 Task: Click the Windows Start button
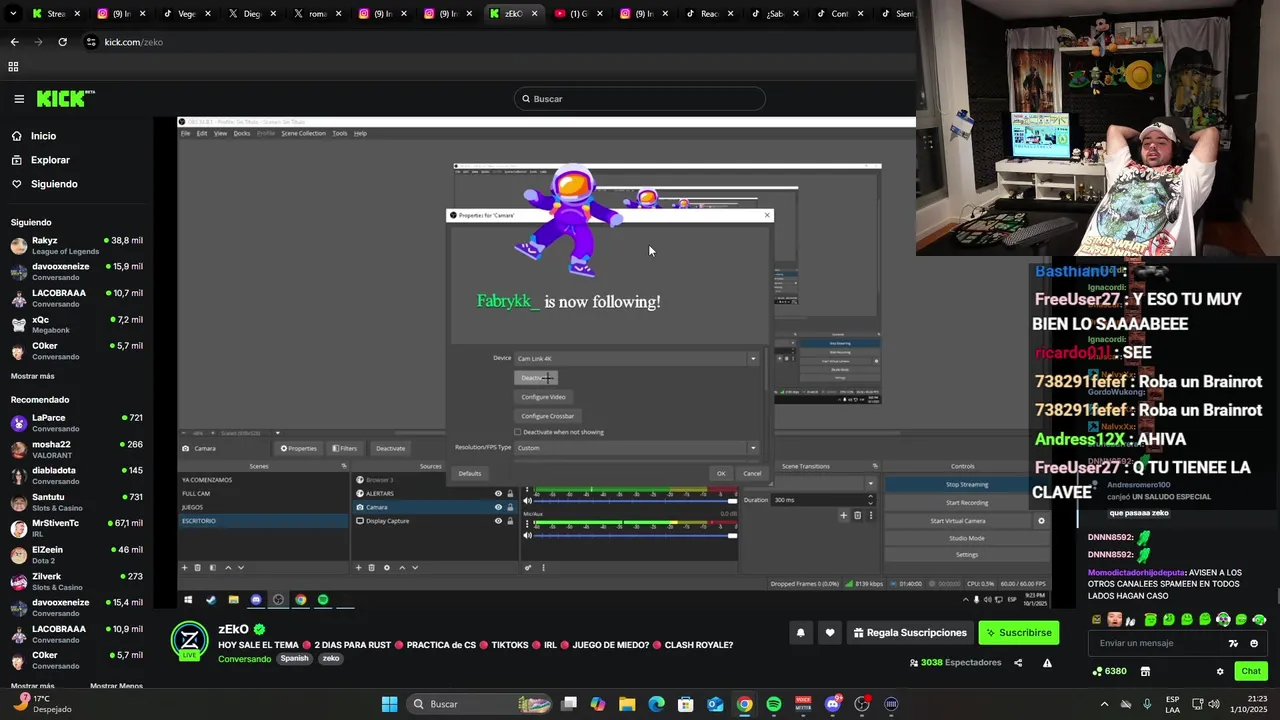(389, 704)
